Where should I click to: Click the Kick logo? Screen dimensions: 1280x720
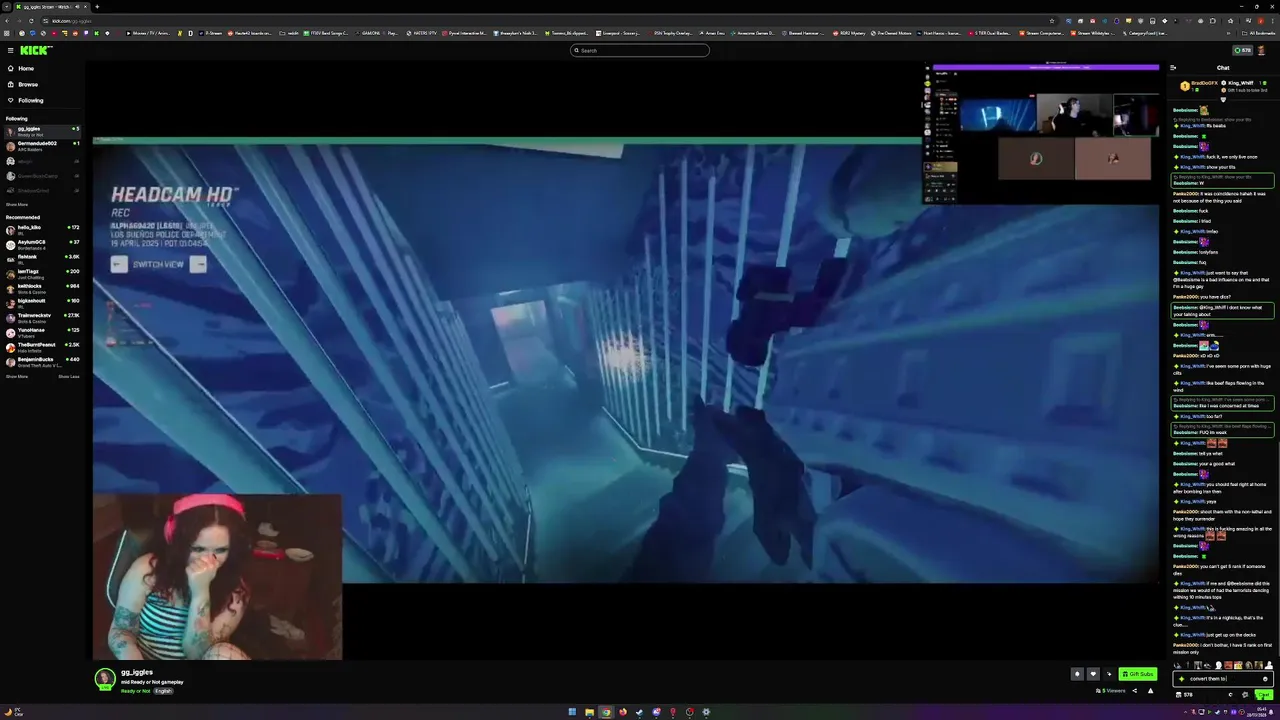(36, 50)
